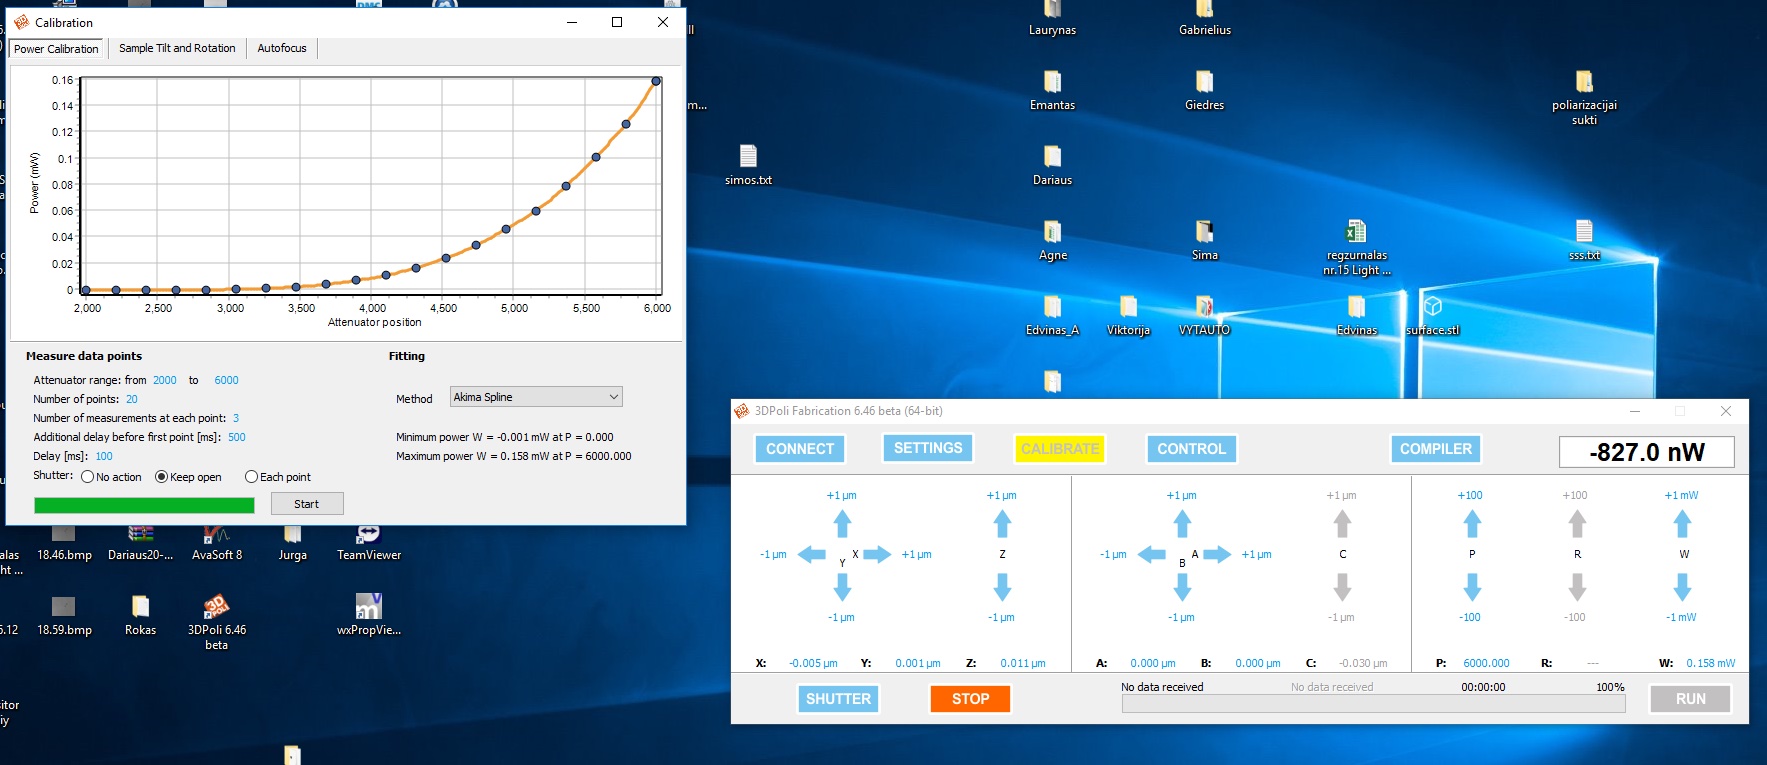Open the fitting Method dropdown
The width and height of the screenshot is (1767, 765).
coord(536,397)
